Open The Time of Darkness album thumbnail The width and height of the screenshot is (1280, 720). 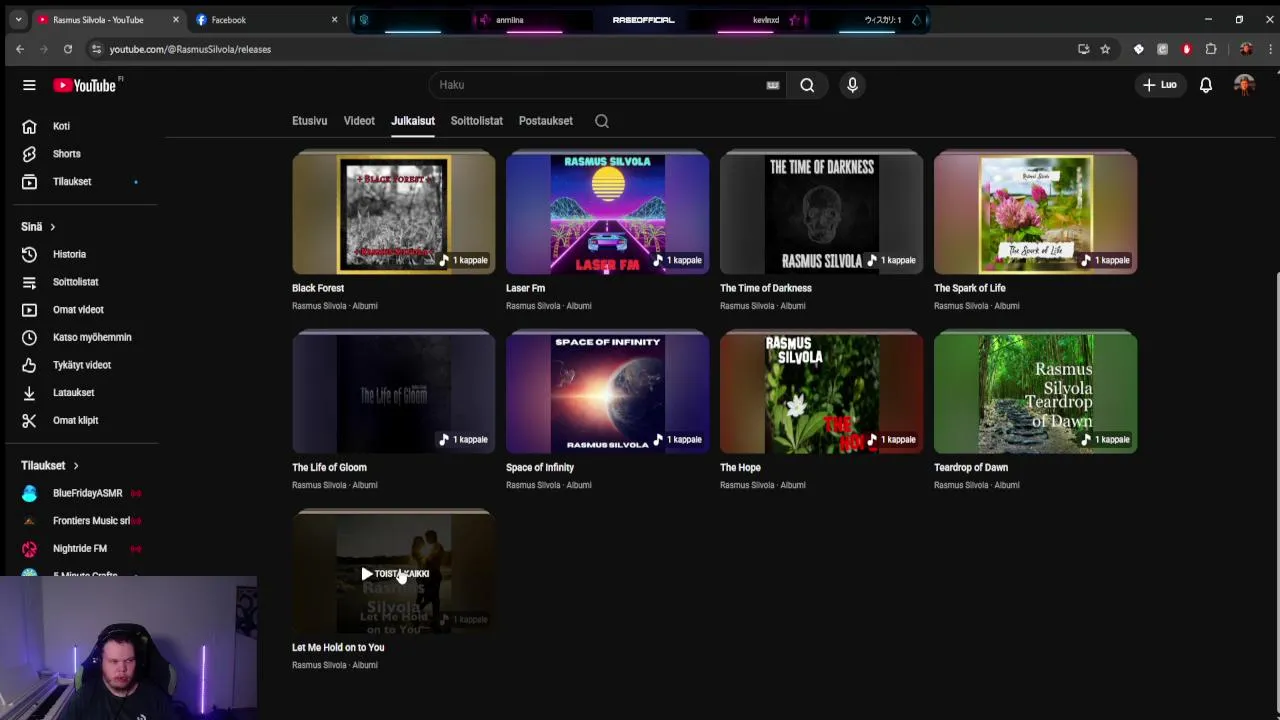click(821, 213)
